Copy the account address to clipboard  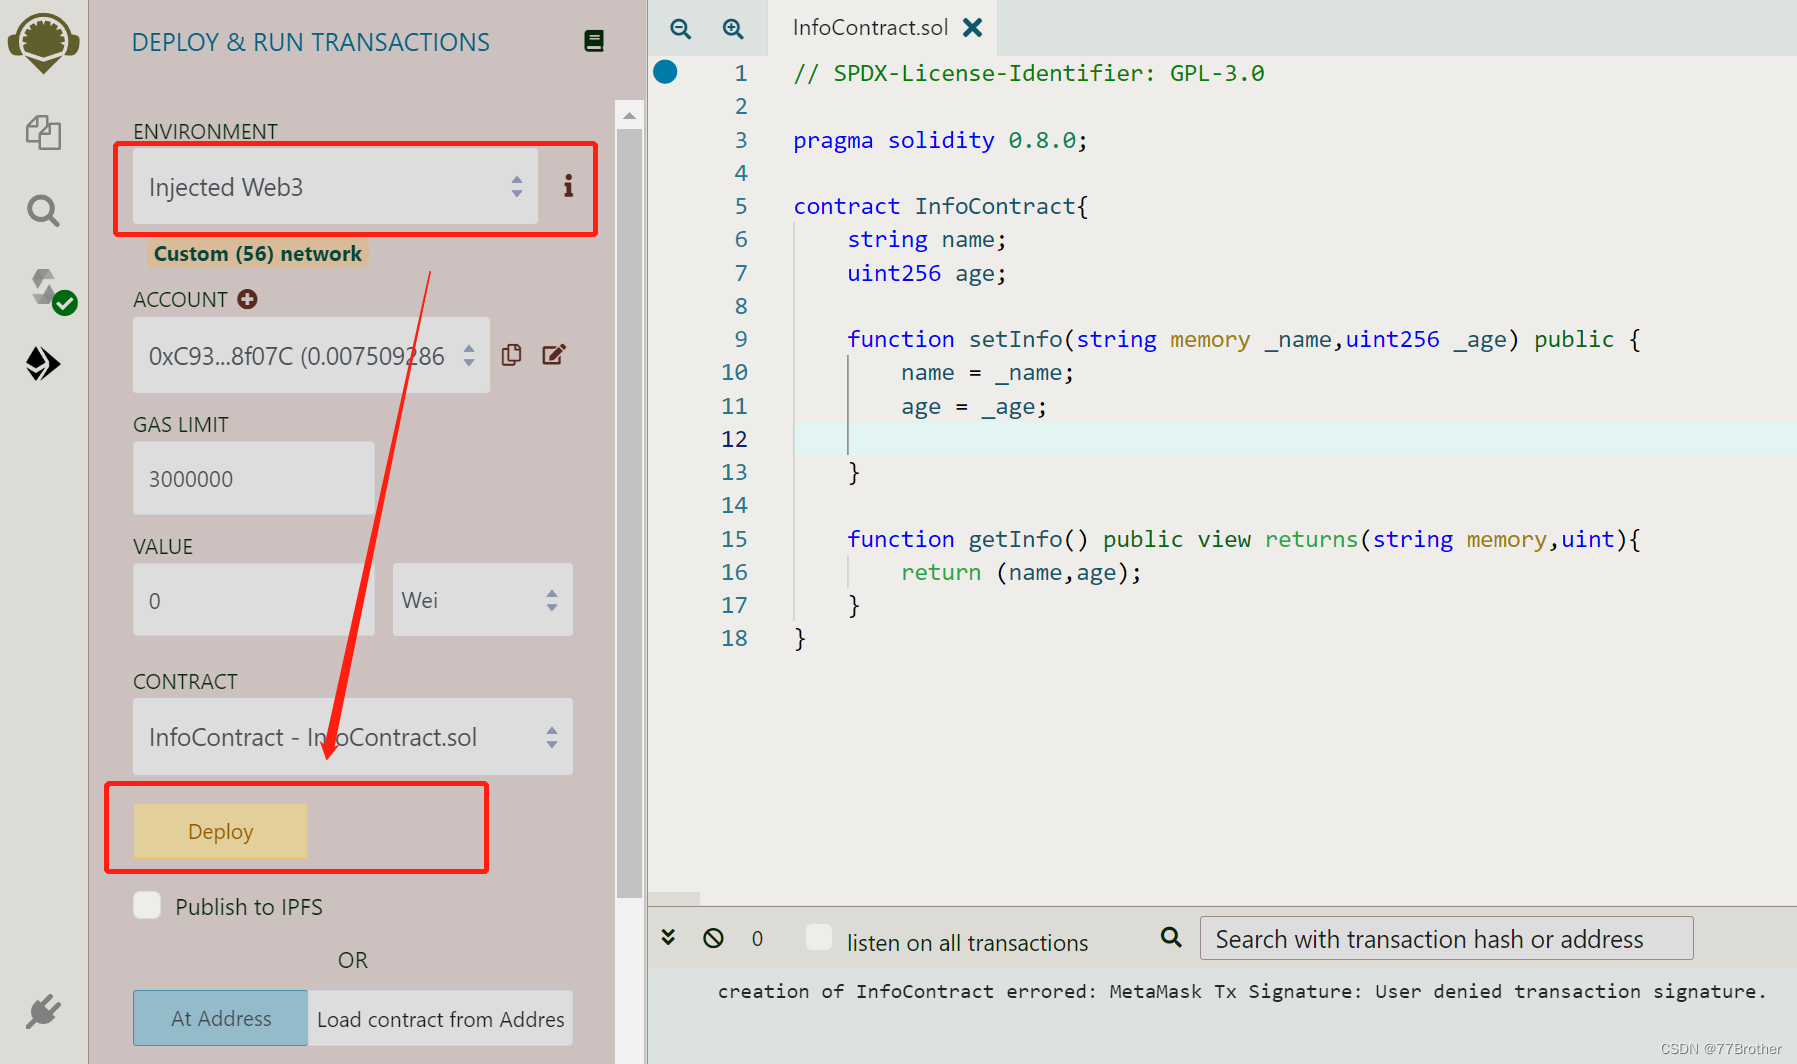point(511,355)
